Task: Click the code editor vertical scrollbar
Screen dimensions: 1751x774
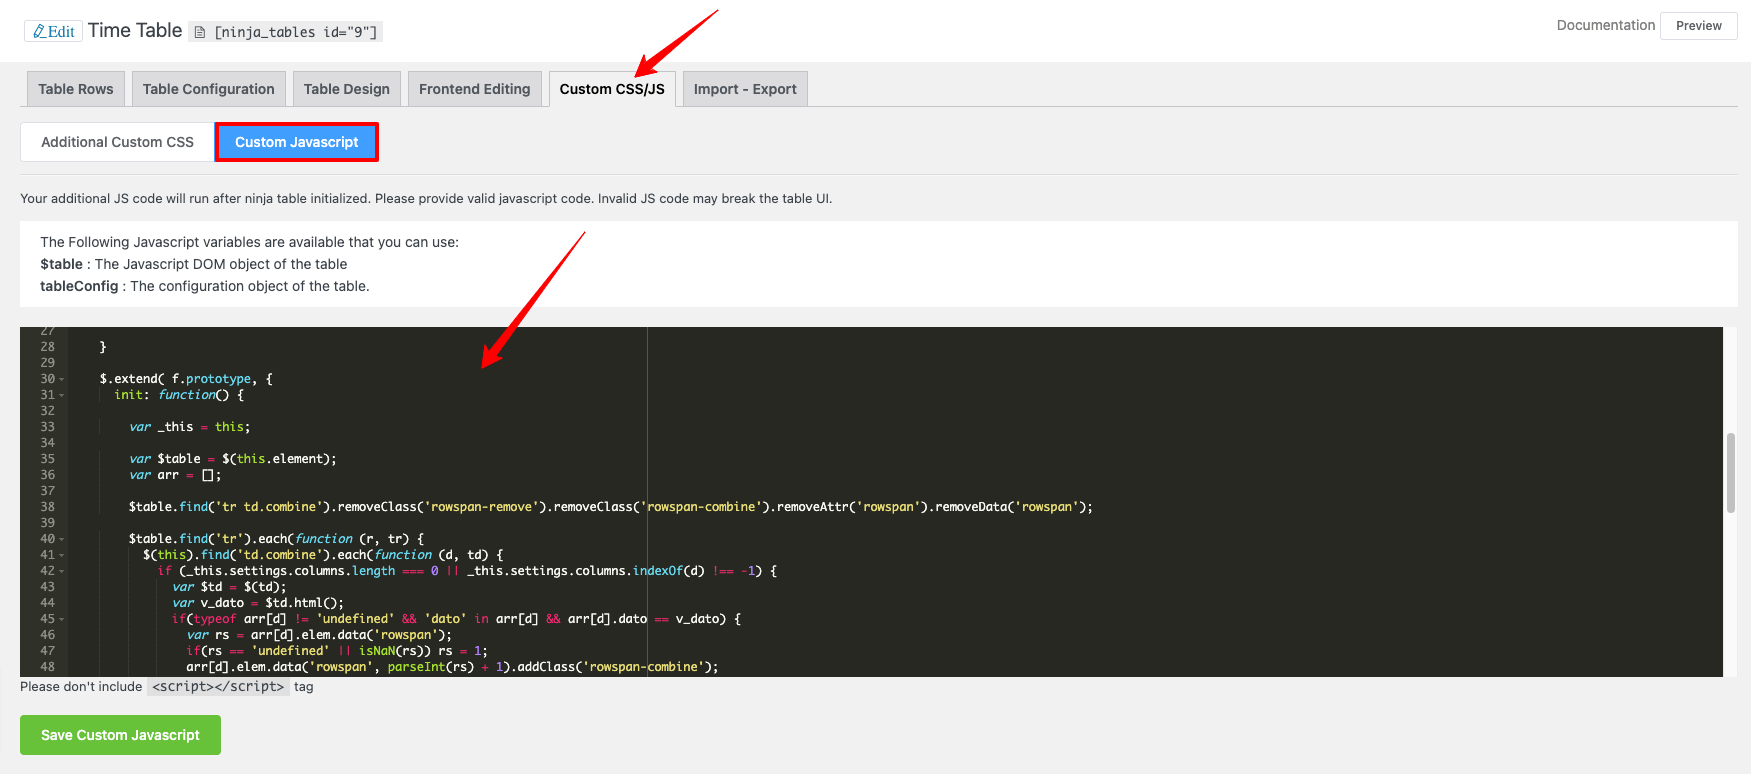Action: click(1730, 472)
